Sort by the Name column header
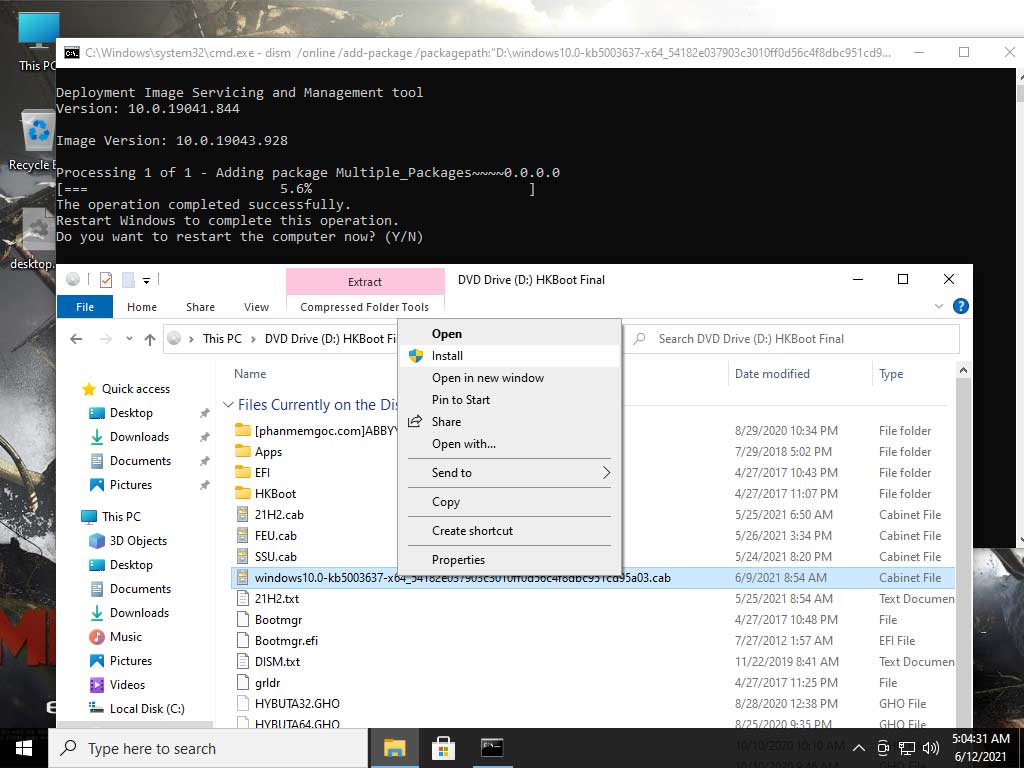The width and height of the screenshot is (1024, 768). (x=250, y=374)
